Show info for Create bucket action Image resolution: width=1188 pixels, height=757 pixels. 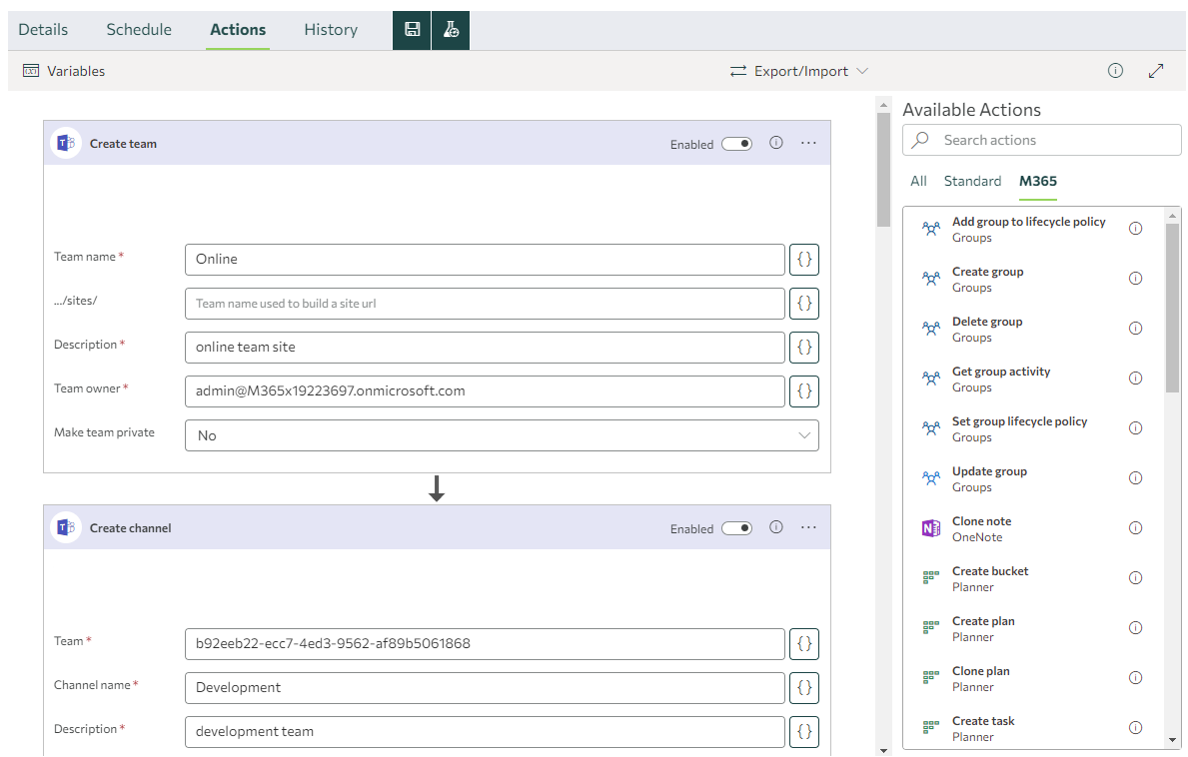click(1135, 577)
